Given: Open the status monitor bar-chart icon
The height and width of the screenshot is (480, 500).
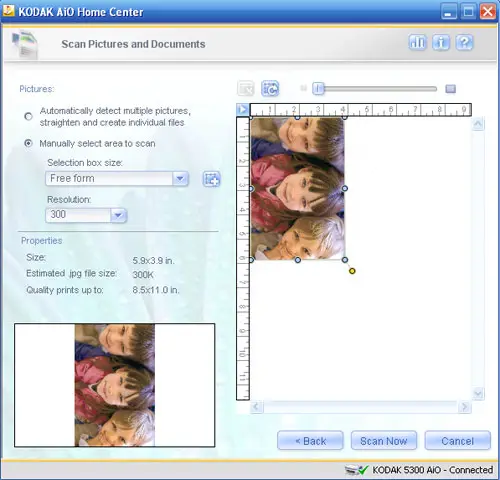Looking at the screenshot, I should click(417, 42).
